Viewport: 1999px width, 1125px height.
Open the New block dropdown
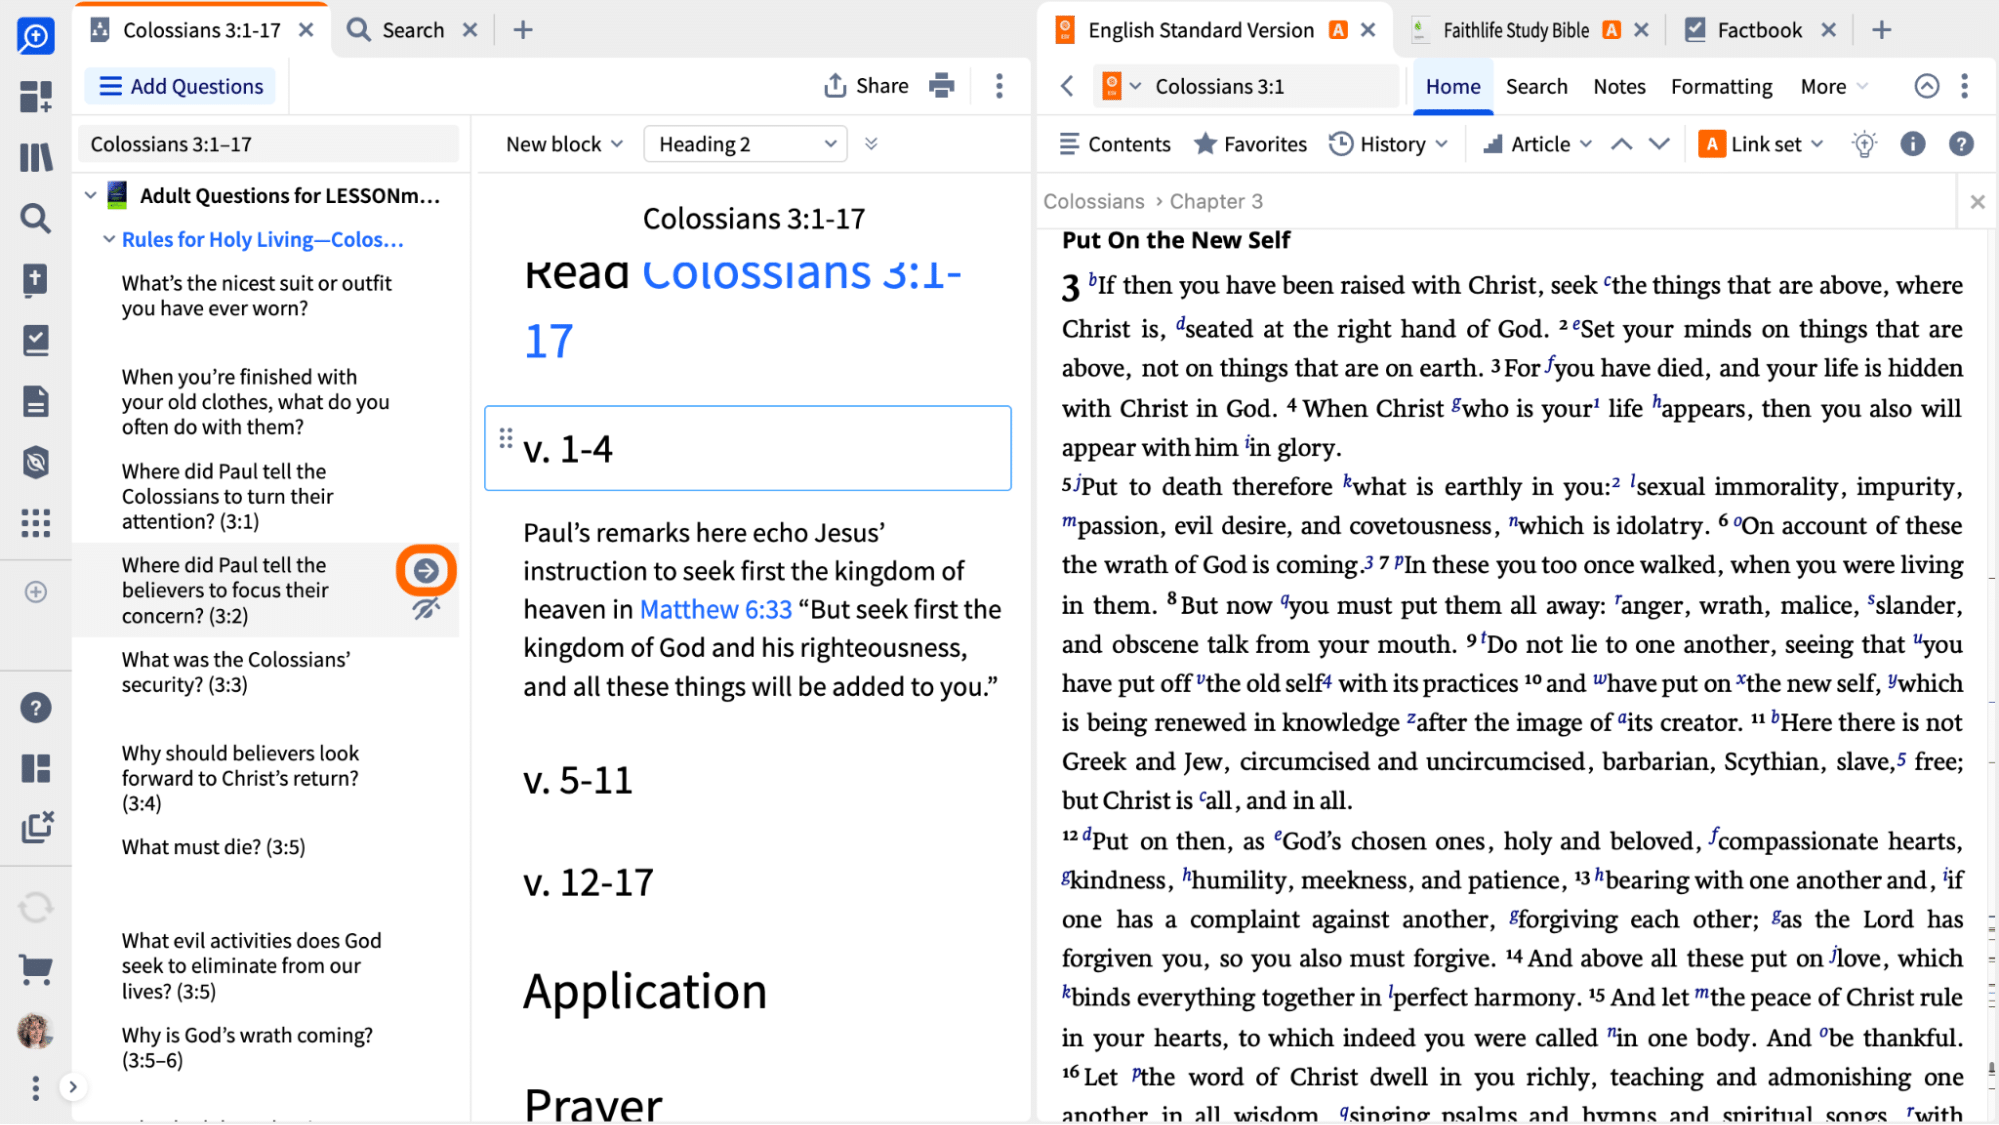coord(564,144)
